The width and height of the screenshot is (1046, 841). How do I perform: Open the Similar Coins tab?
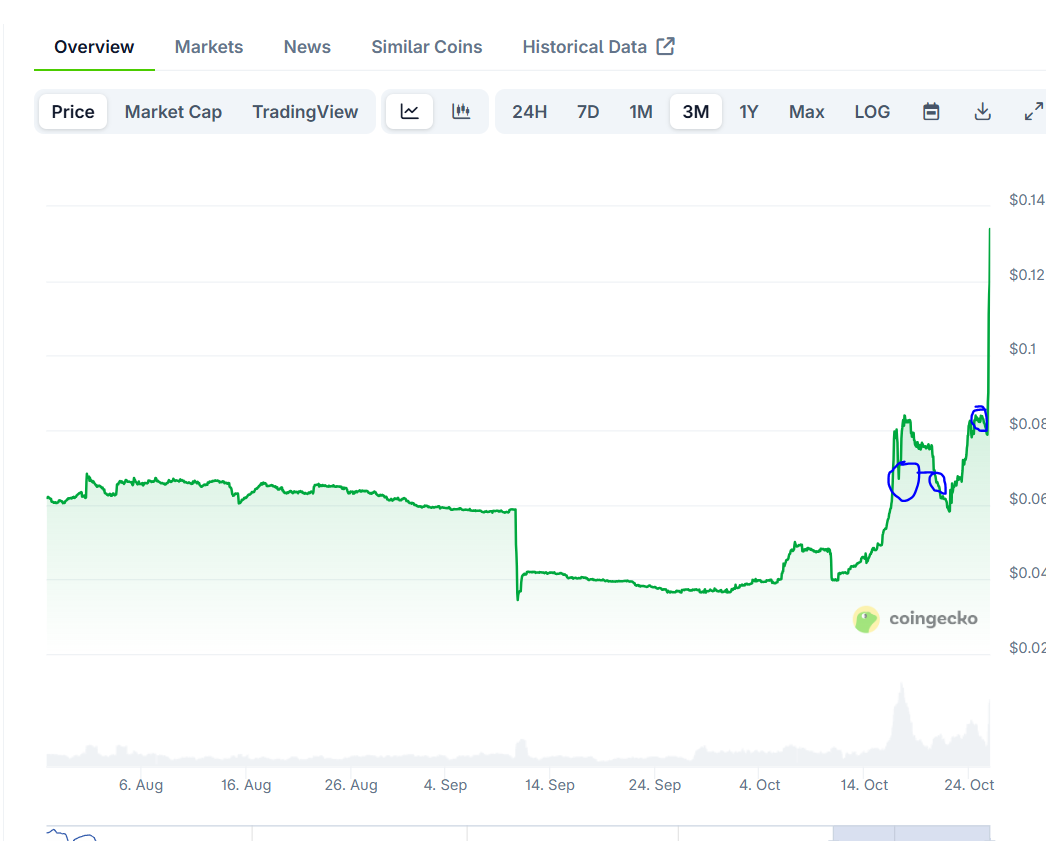click(x=426, y=47)
